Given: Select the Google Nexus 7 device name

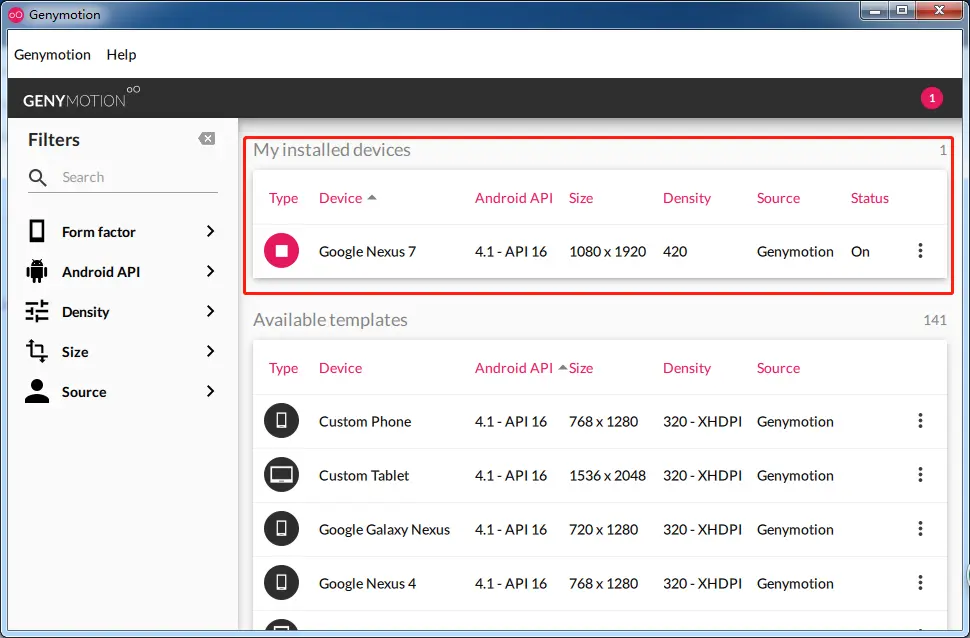Looking at the screenshot, I should 367,252.
